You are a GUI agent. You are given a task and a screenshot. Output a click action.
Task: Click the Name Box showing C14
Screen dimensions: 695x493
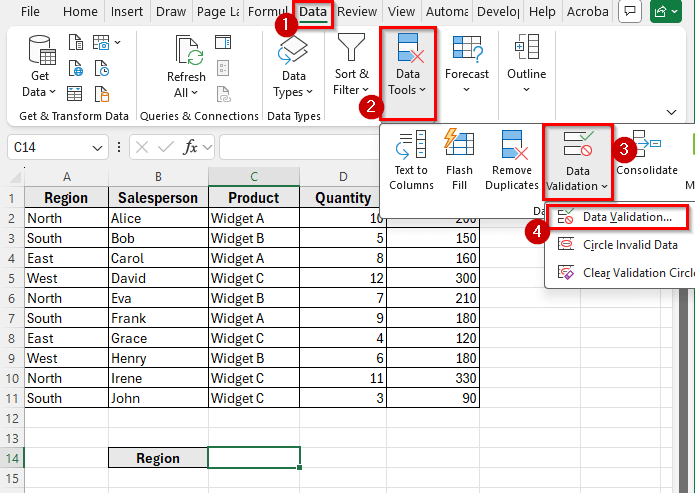(x=50, y=147)
